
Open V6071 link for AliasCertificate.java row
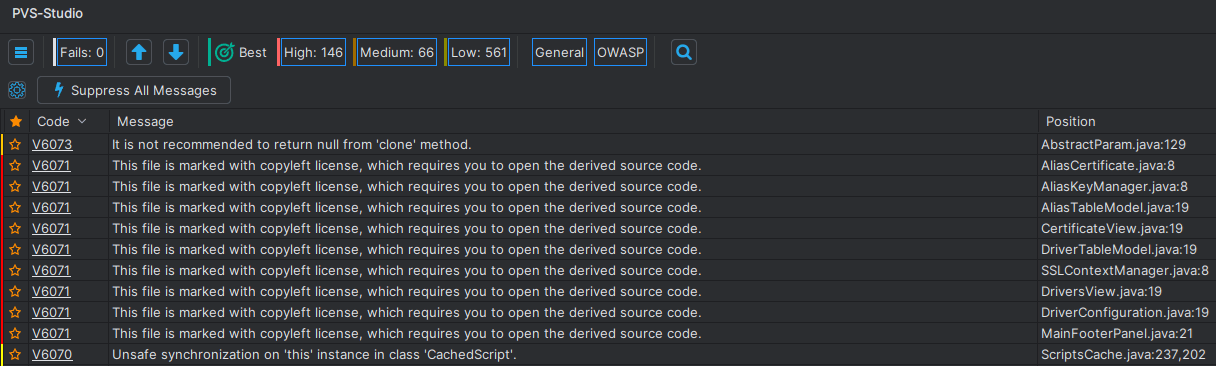[51, 166]
